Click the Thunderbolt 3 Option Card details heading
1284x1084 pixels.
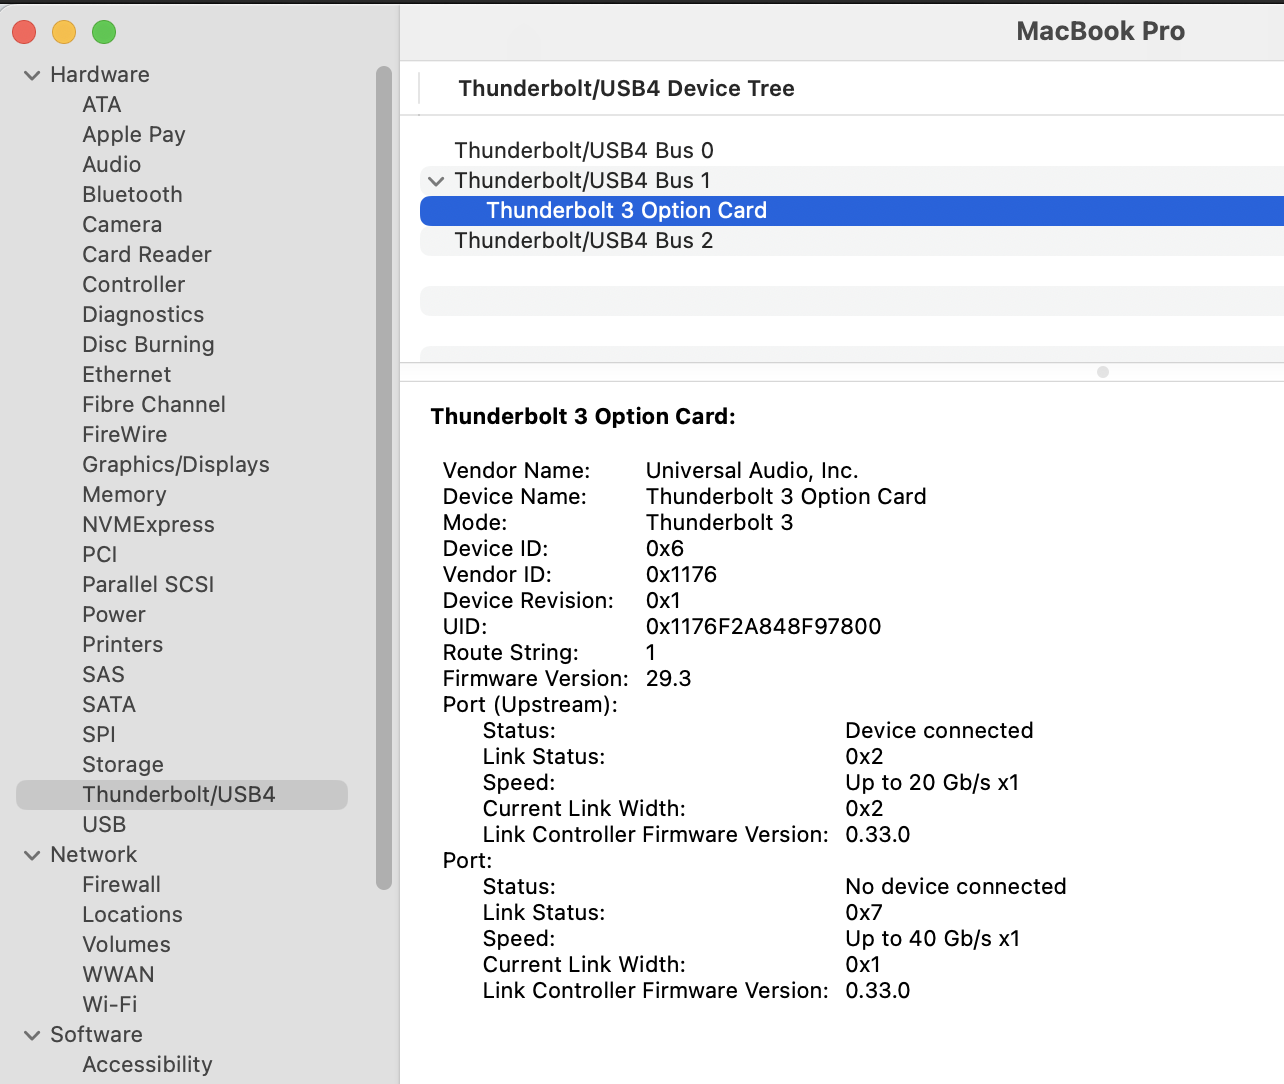coord(583,417)
